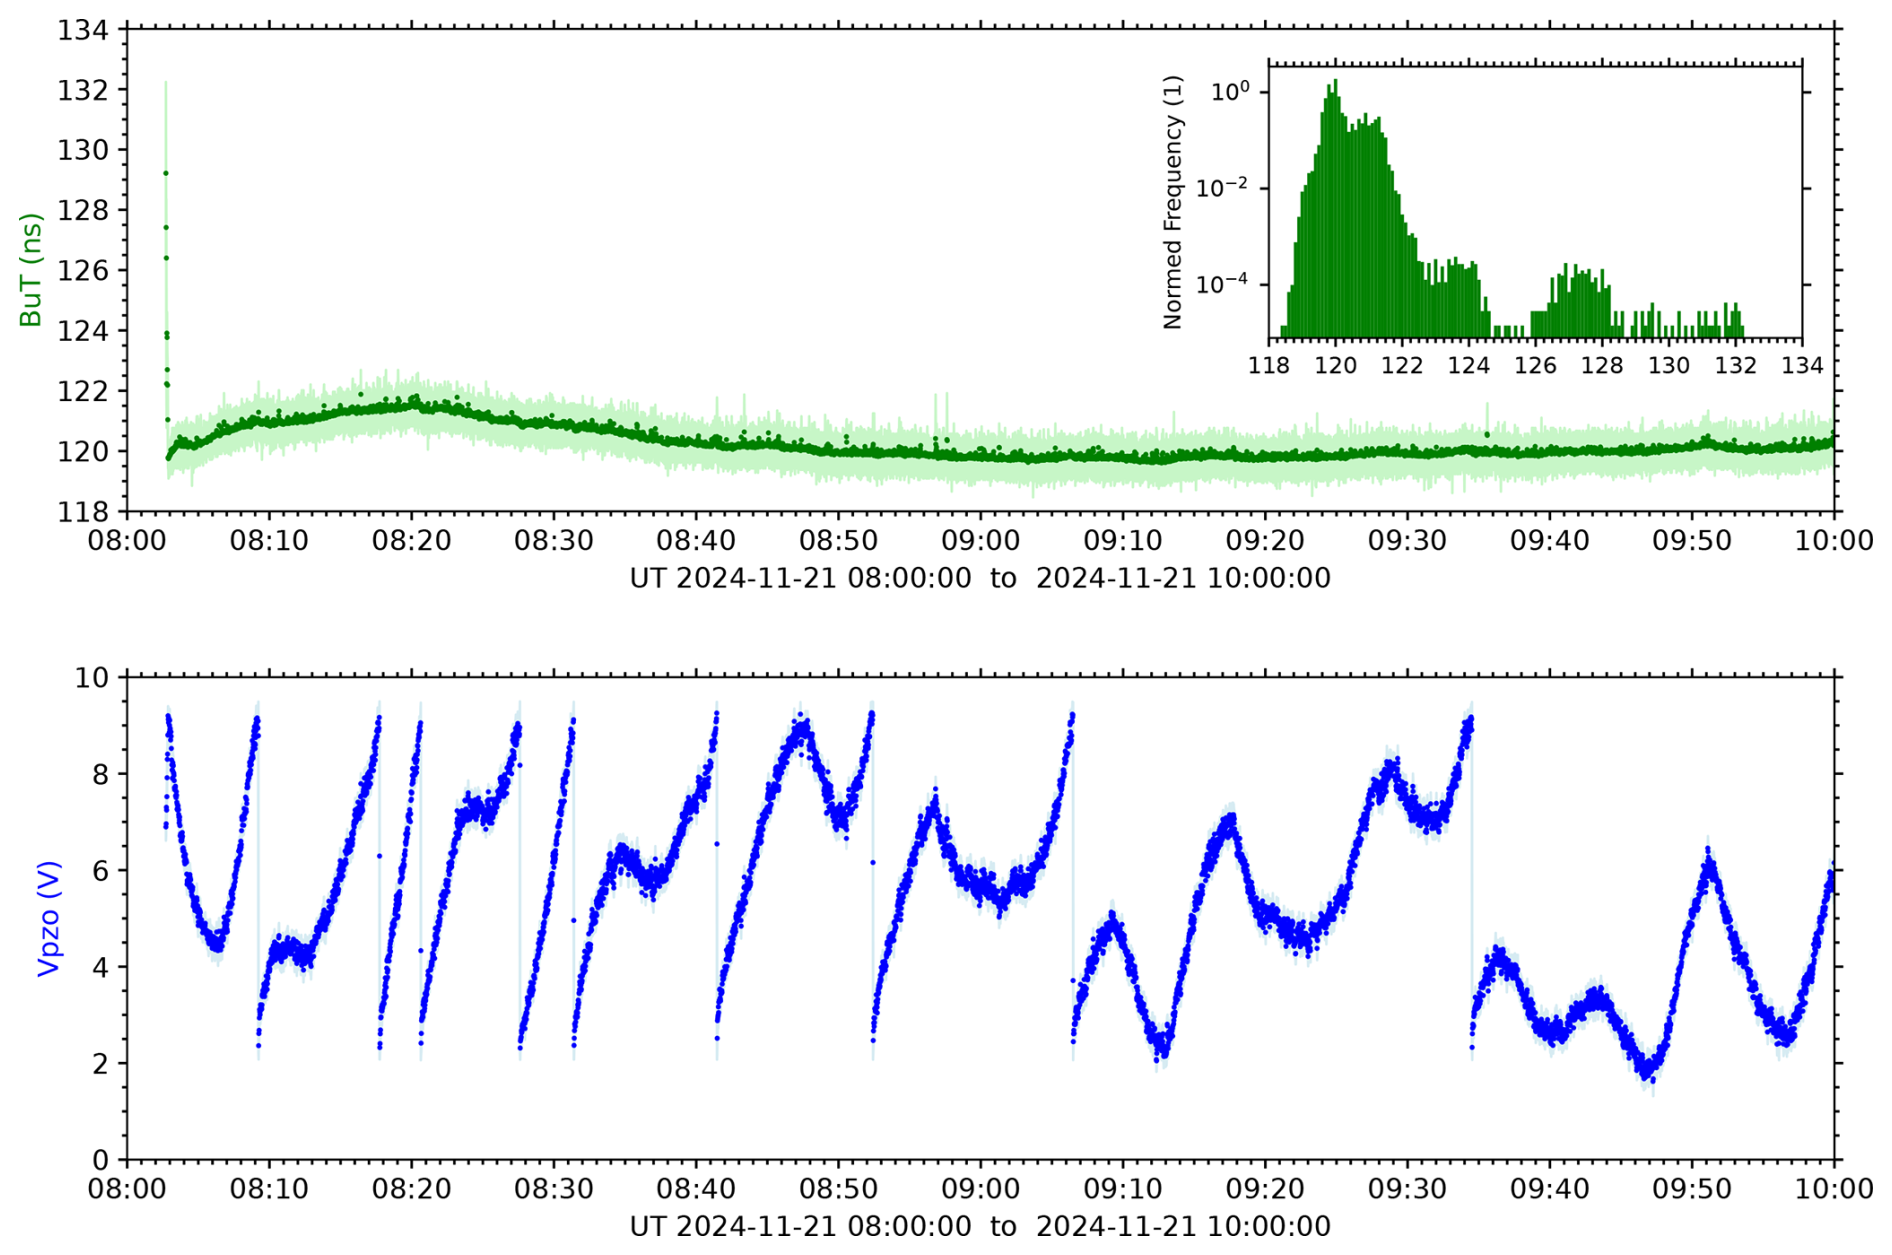The height and width of the screenshot is (1255, 1892).
Task: Select the 08:00 tick on the bottom plot
Action: tap(127, 1189)
